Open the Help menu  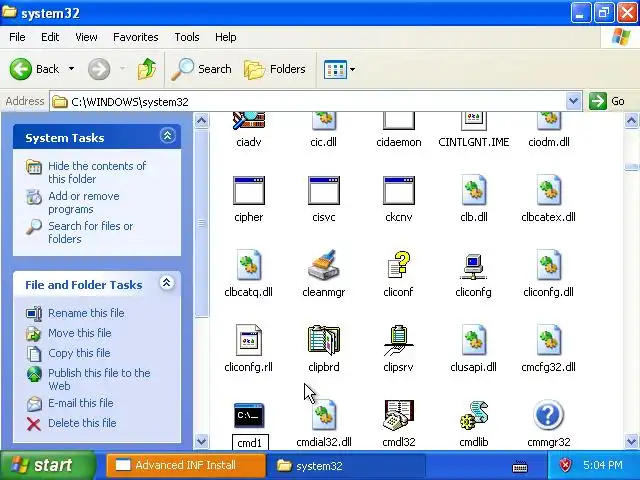pos(225,37)
